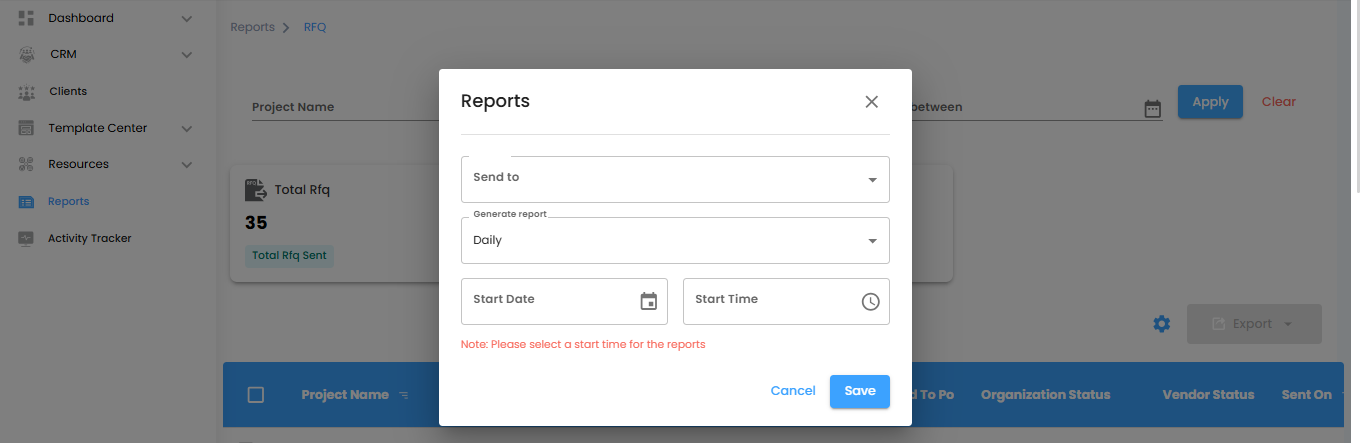Screen dimensions: 1364x443
Task: Click the Resources sidebar icon
Action: 27,164
